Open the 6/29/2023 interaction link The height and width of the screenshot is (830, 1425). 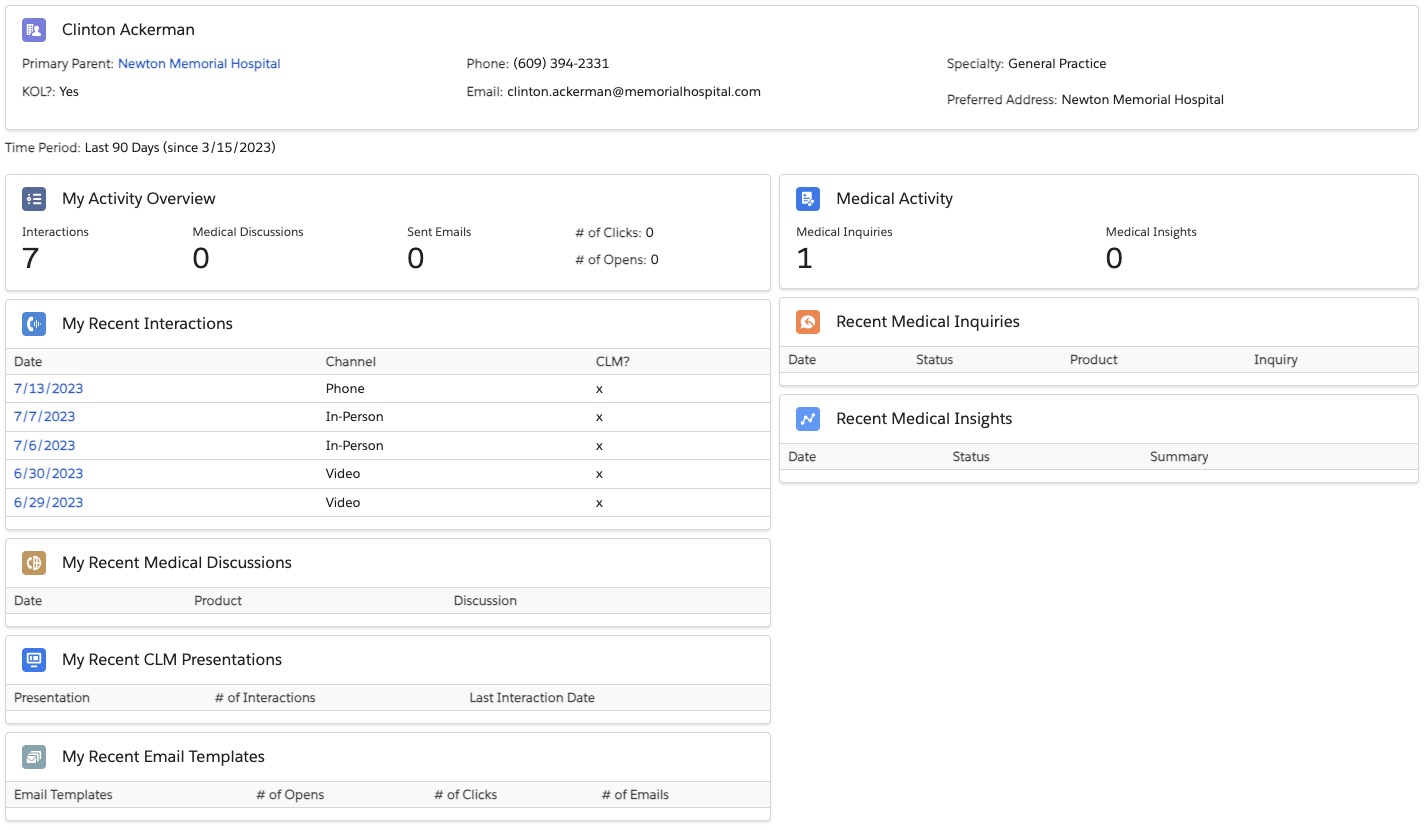click(x=49, y=503)
